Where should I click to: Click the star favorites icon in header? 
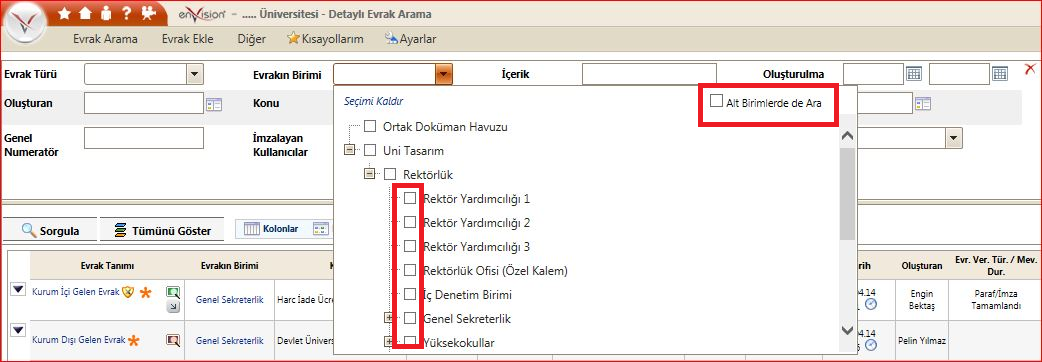click(x=64, y=13)
